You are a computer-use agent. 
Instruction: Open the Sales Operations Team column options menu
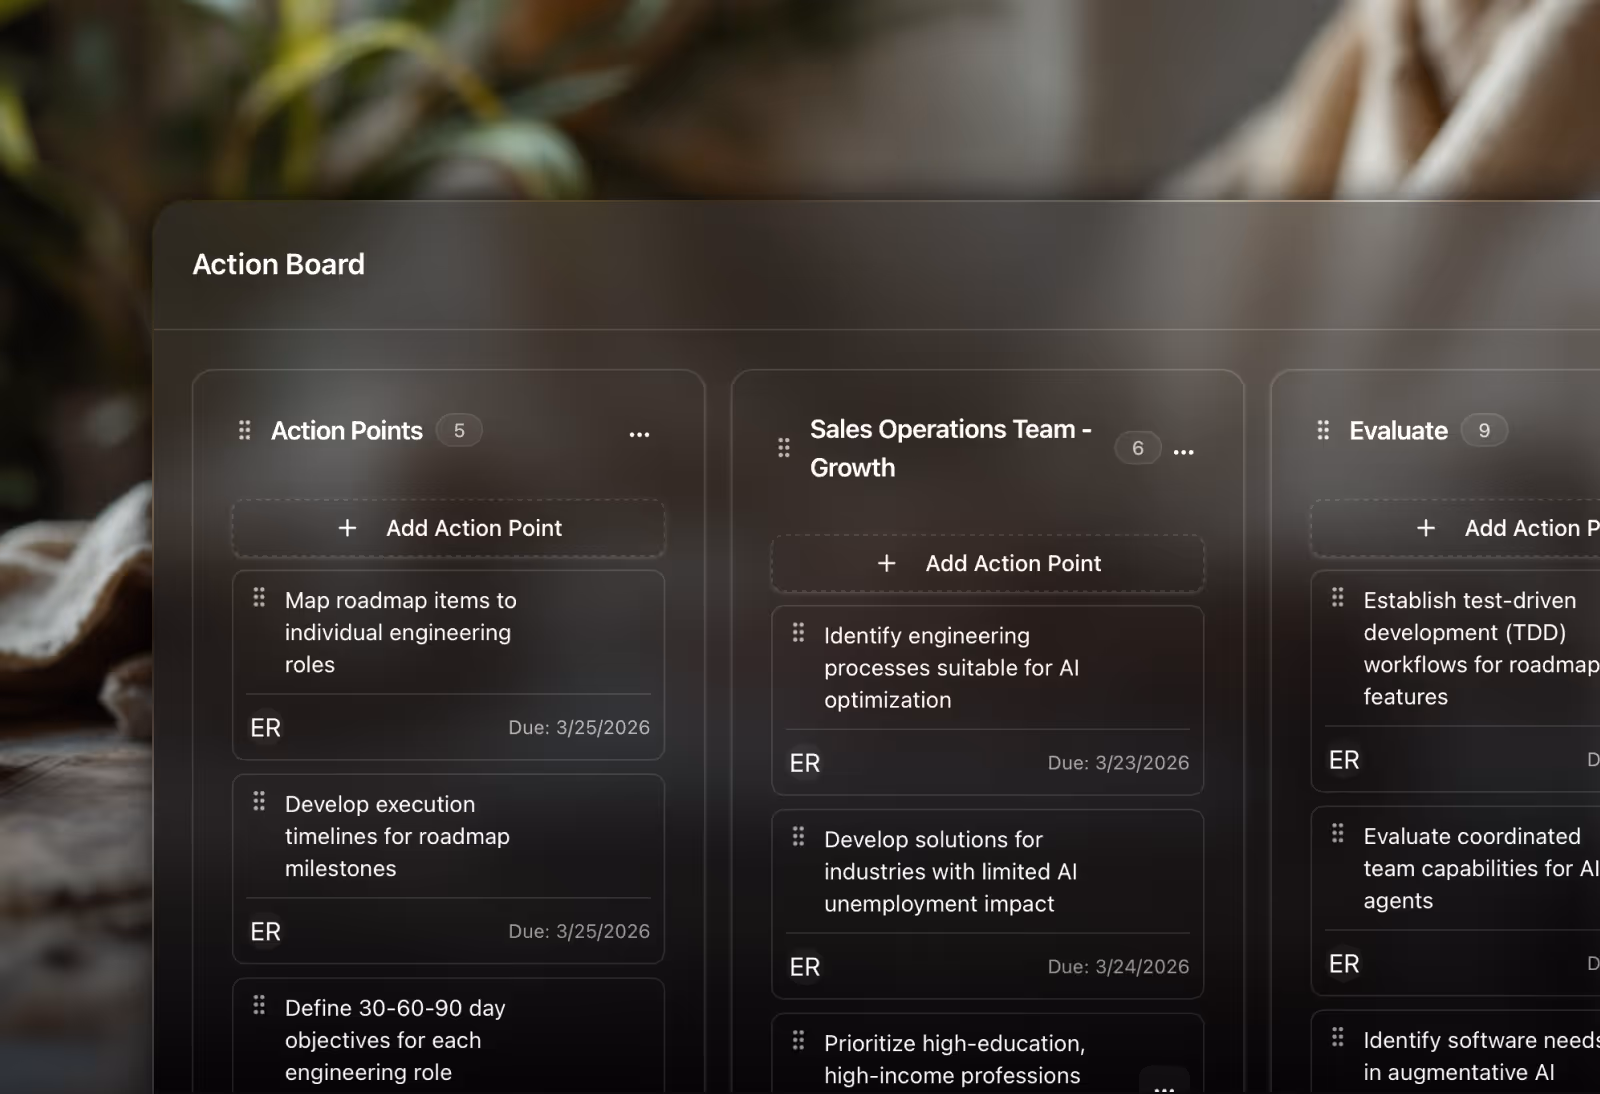pos(1184,452)
